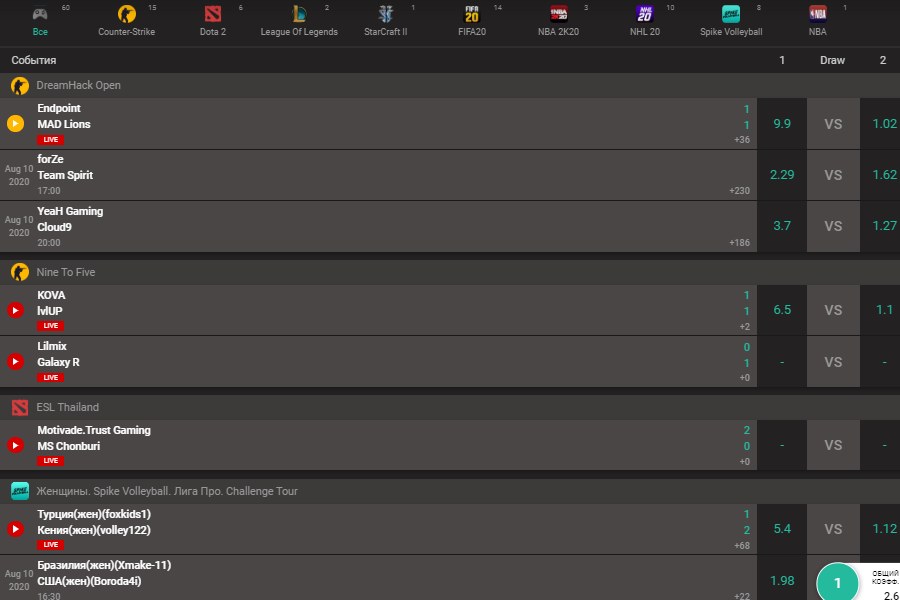Select the Все (All) games tab

coord(40,20)
